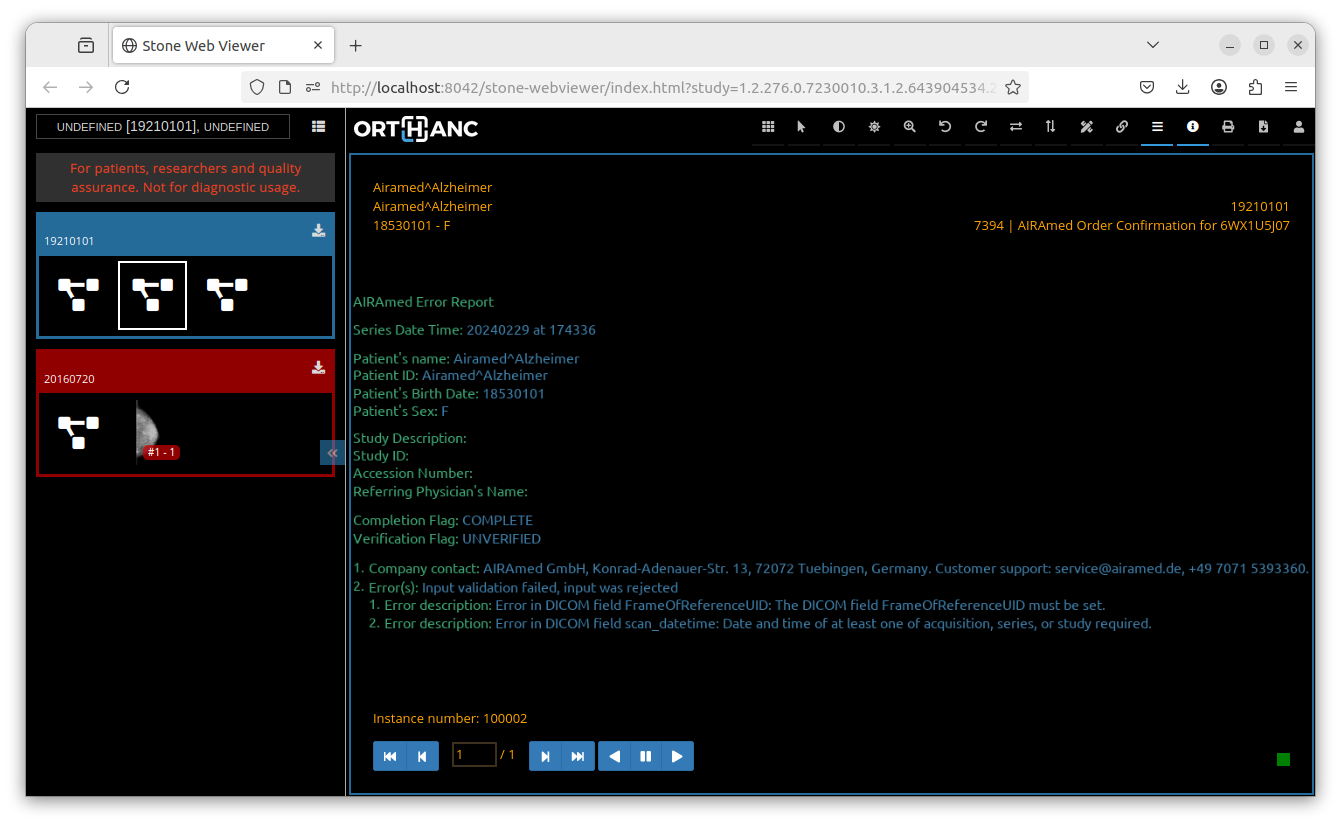
Task: Switch the study list view mode
Action: (x=318, y=127)
